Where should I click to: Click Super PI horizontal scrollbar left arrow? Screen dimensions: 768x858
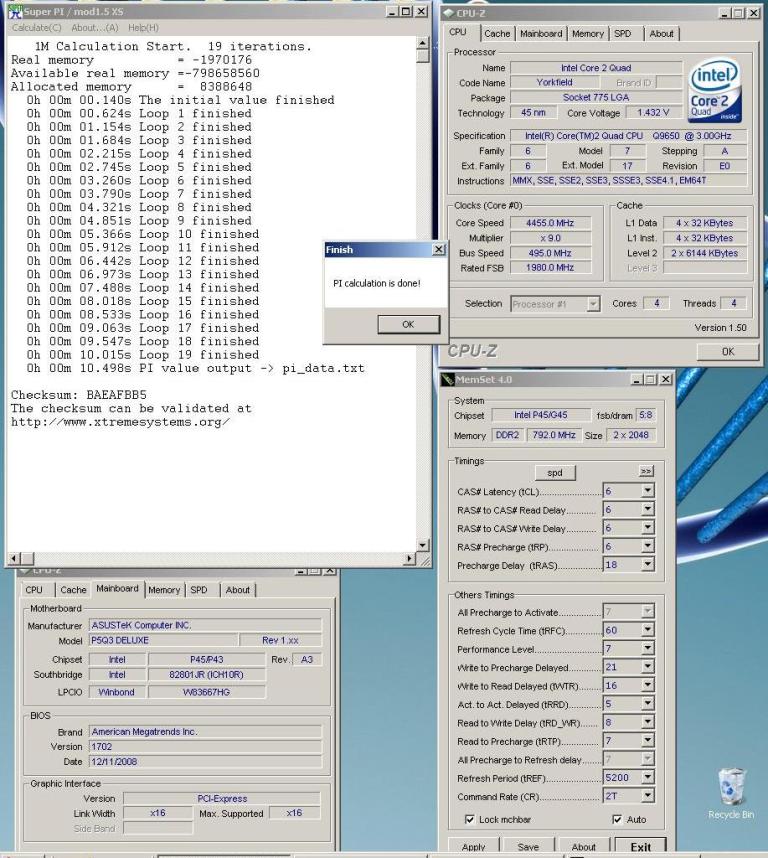tap(14, 558)
